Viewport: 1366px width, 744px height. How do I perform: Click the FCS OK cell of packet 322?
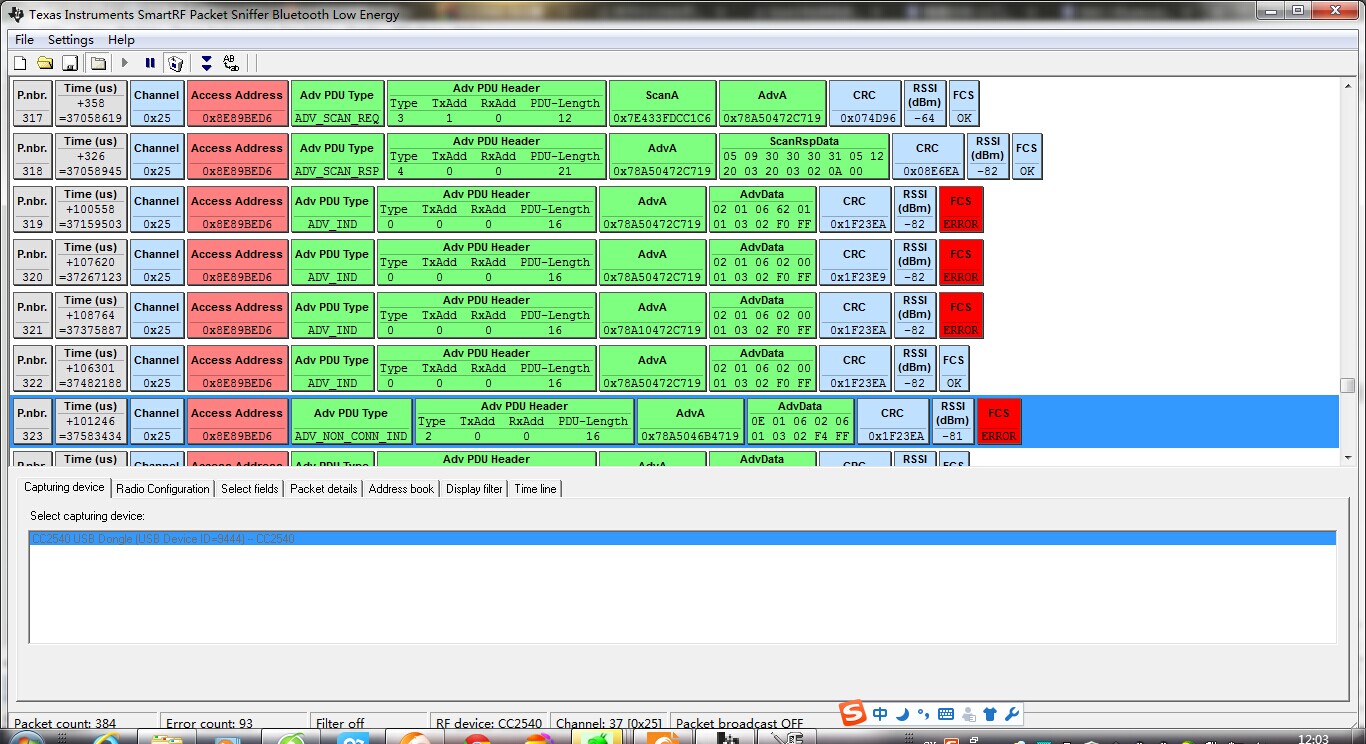(x=954, y=368)
